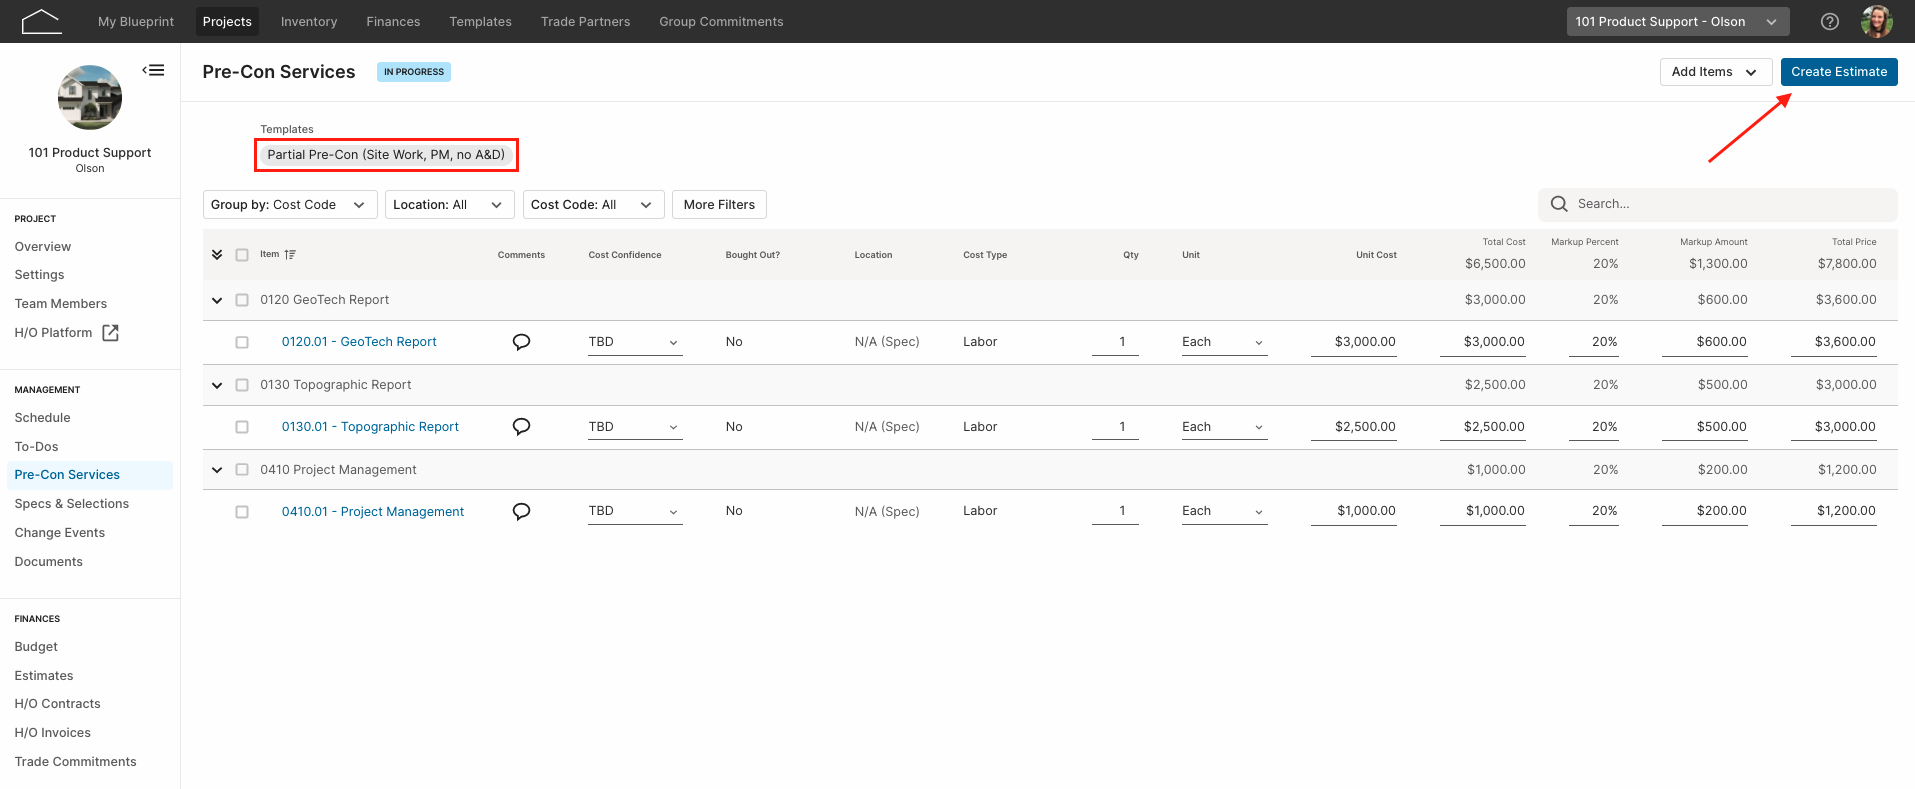Edit Markup Percent for Project Management row

point(1593,511)
